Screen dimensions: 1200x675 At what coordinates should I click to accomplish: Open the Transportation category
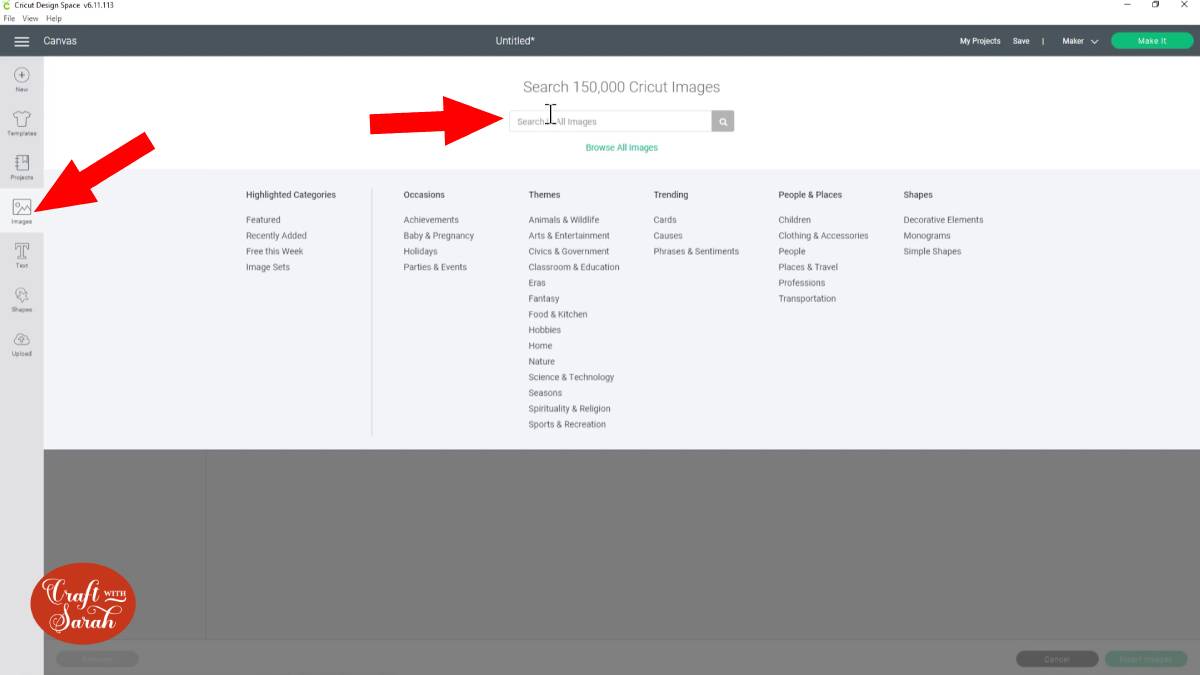point(807,298)
